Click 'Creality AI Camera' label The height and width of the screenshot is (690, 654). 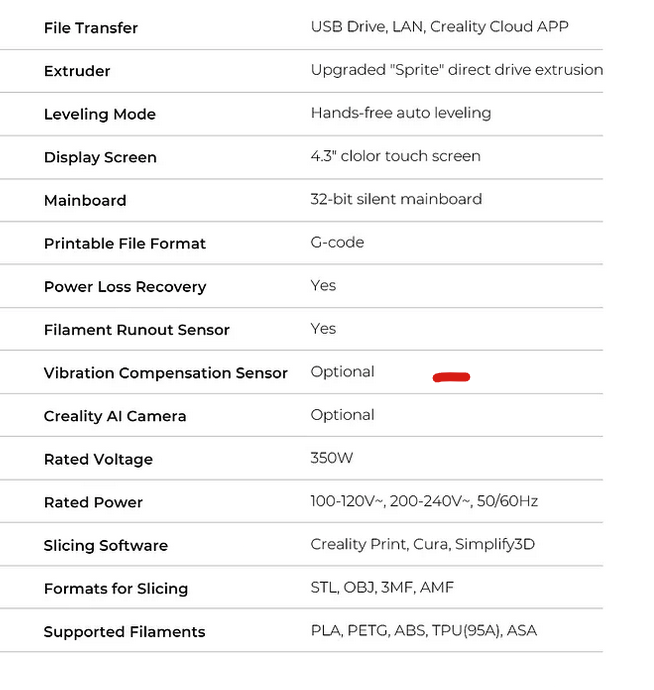point(115,416)
